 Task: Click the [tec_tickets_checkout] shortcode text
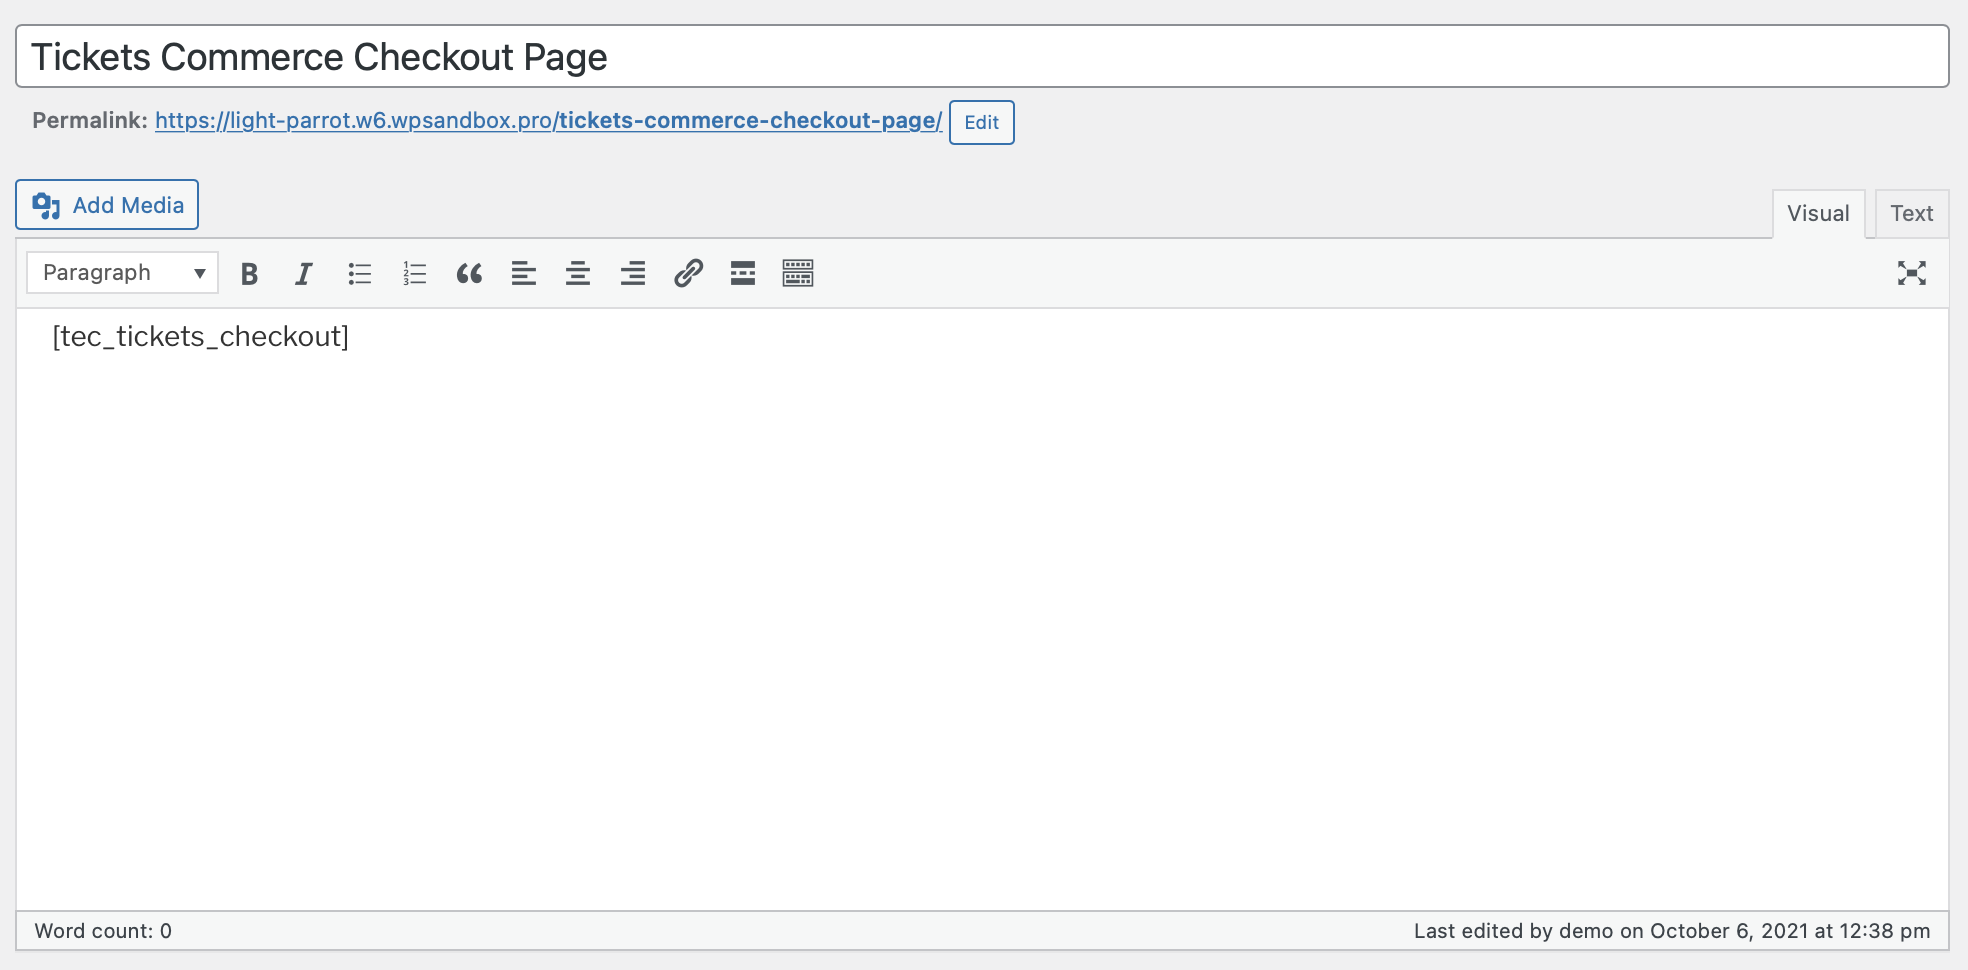(201, 337)
